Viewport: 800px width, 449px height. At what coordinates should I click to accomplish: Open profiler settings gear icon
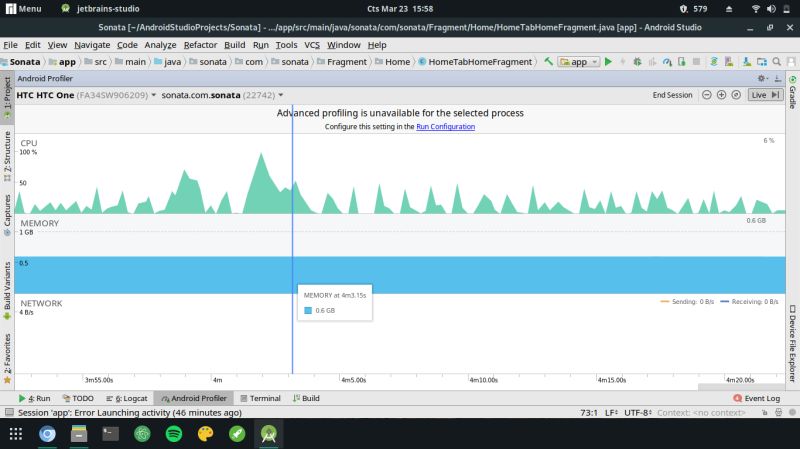pyautogui.click(x=762, y=78)
